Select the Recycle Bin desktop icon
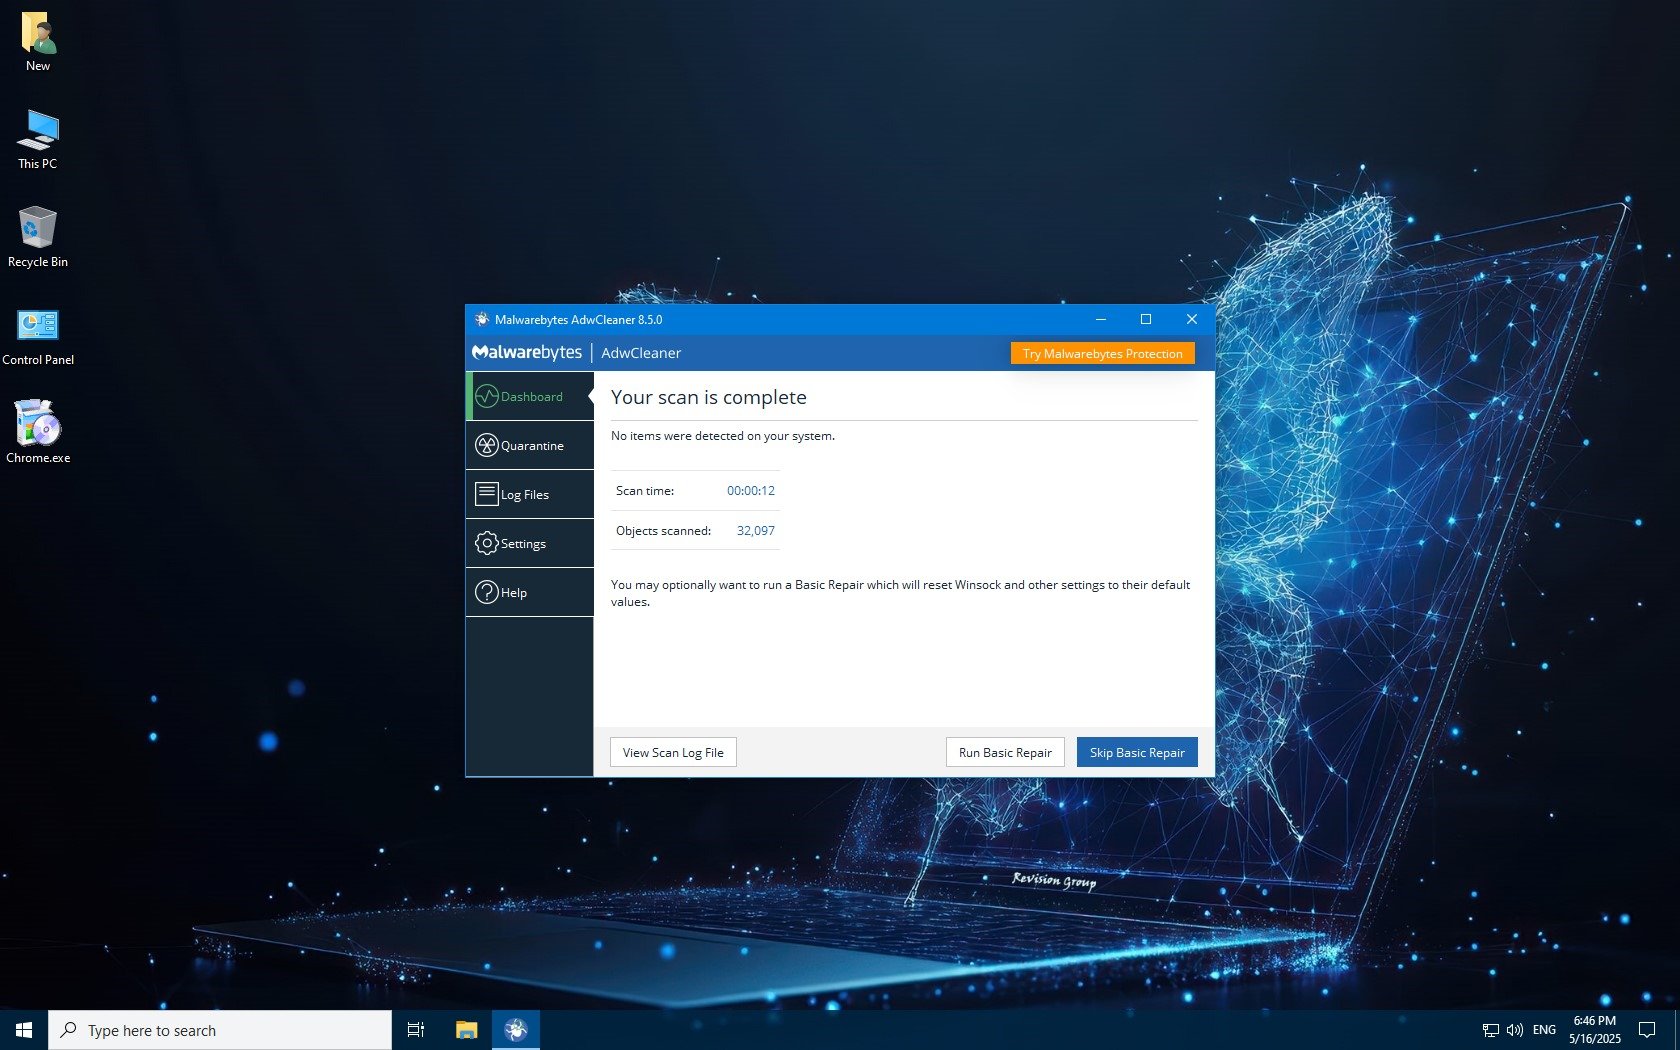The height and width of the screenshot is (1050, 1680). pos(38,237)
